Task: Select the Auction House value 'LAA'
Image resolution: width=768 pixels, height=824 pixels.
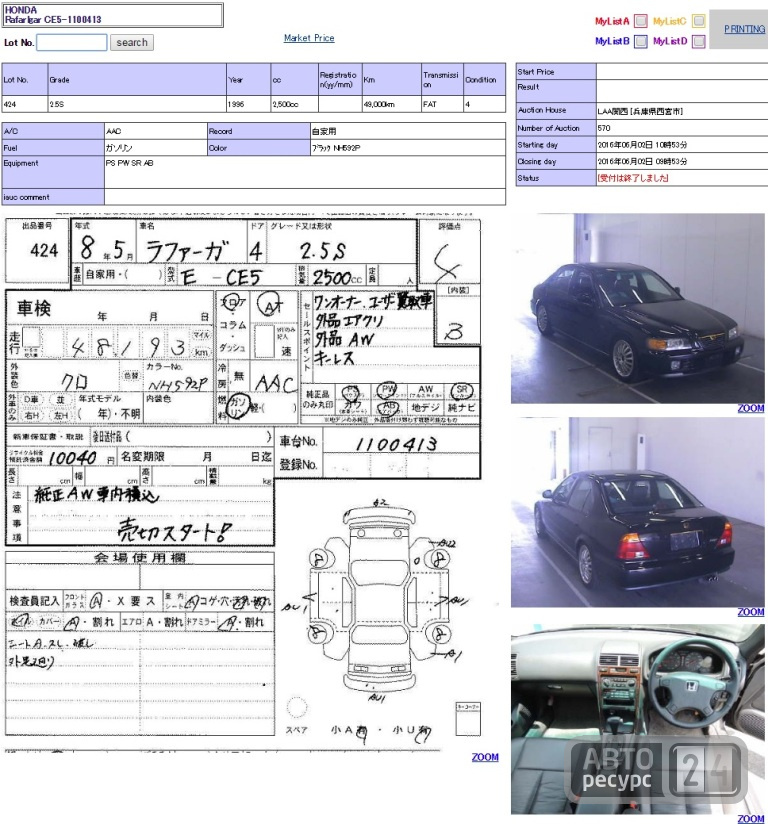Action: pyautogui.click(x=640, y=111)
